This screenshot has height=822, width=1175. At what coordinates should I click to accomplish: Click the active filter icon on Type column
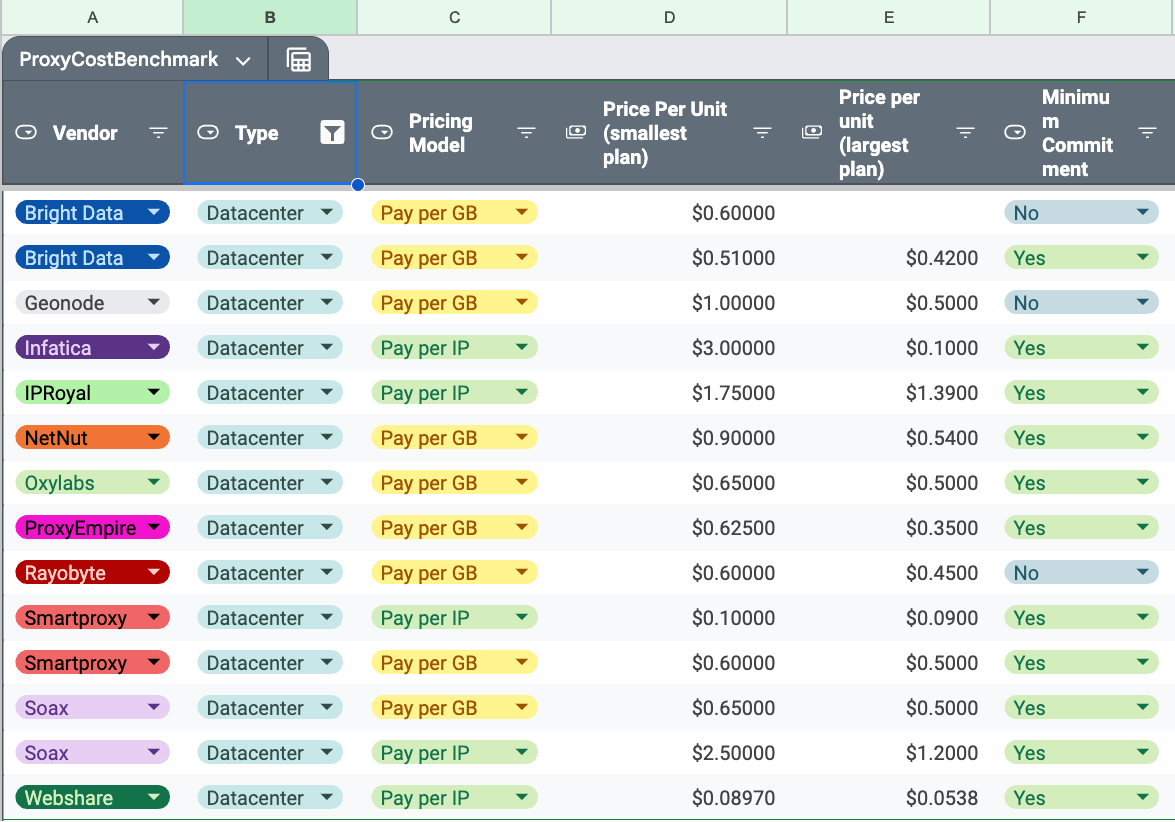tap(332, 132)
